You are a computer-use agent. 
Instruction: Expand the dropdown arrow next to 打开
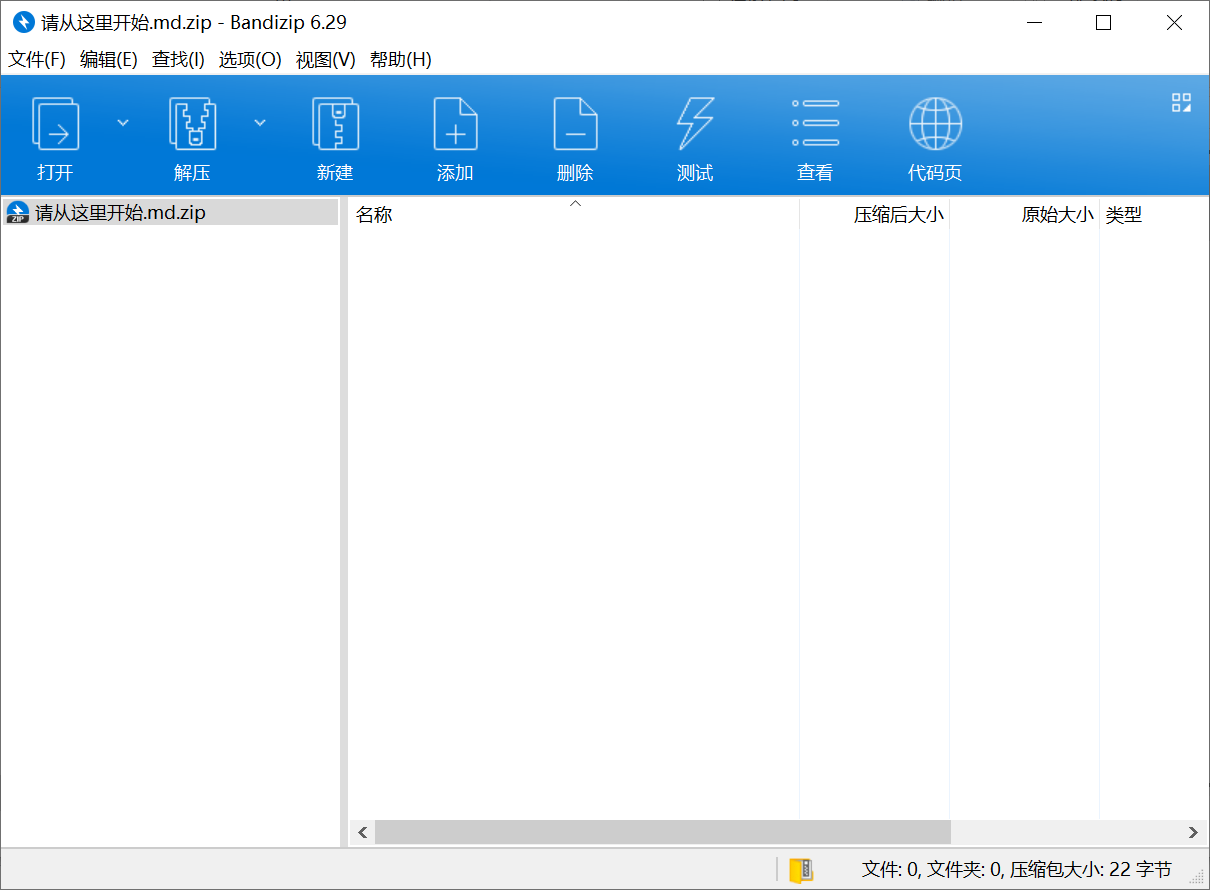point(123,123)
